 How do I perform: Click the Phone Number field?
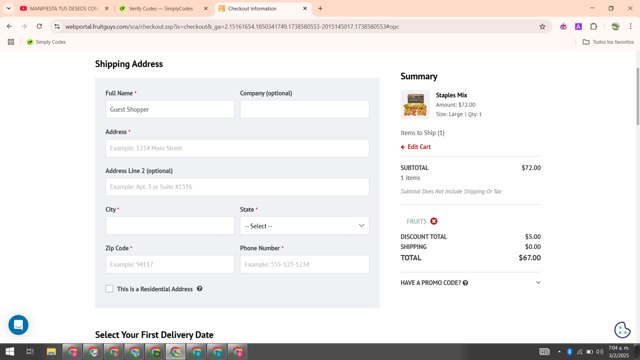pos(304,264)
